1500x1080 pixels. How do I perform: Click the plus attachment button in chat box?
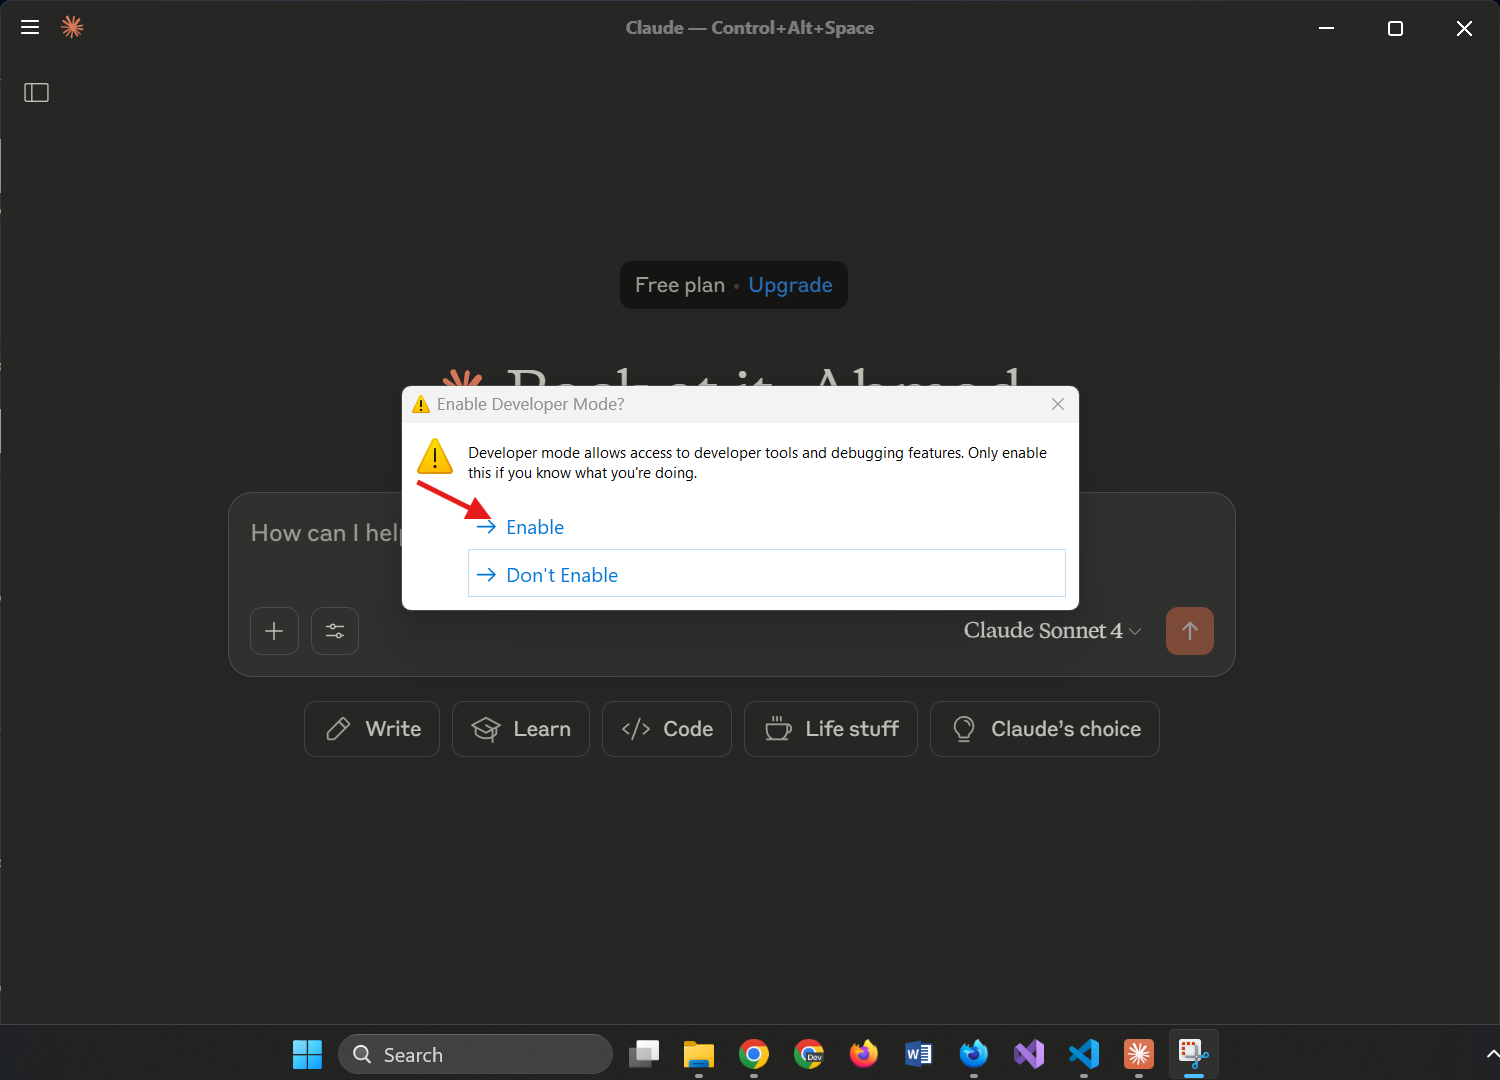(274, 631)
